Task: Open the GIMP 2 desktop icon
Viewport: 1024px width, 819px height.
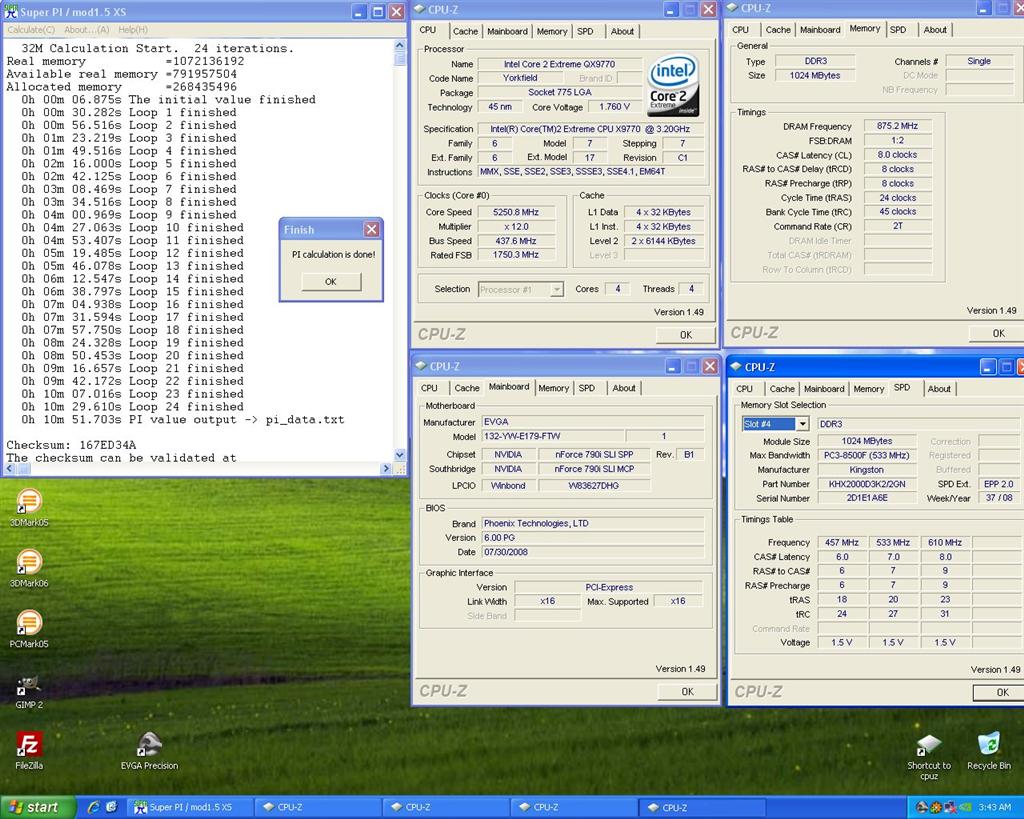Action: [29, 691]
